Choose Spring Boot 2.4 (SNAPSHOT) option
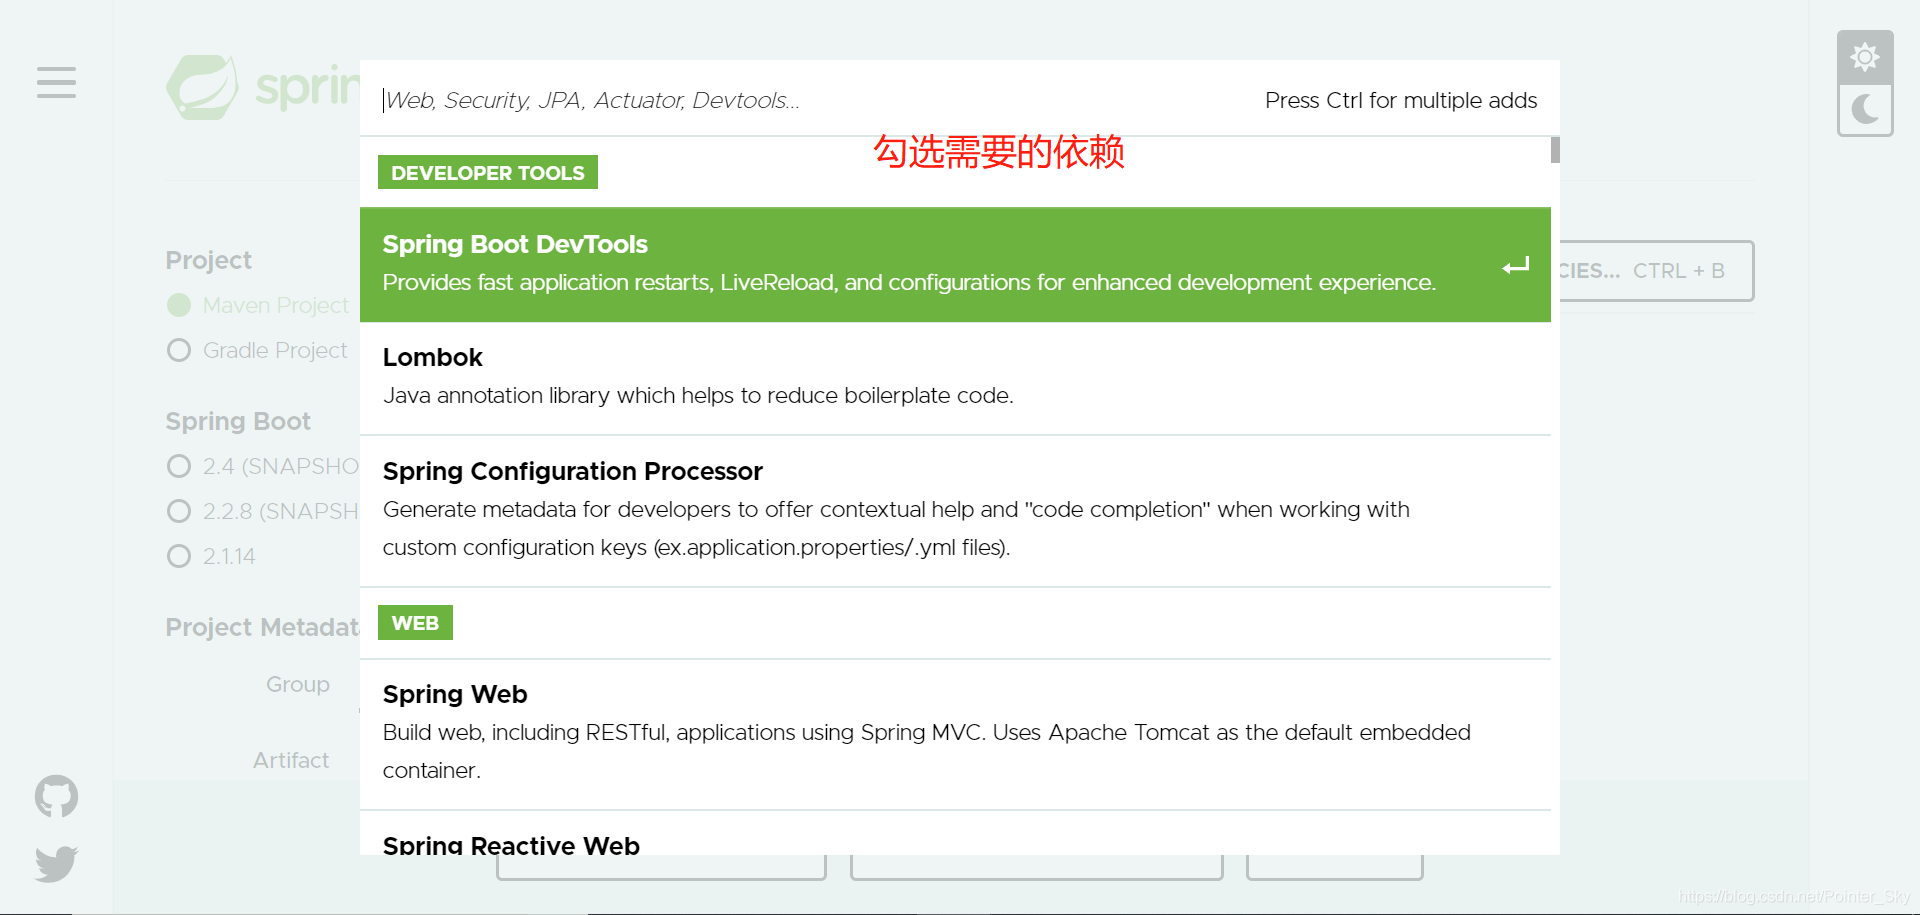The height and width of the screenshot is (915, 1920). [179, 466]
